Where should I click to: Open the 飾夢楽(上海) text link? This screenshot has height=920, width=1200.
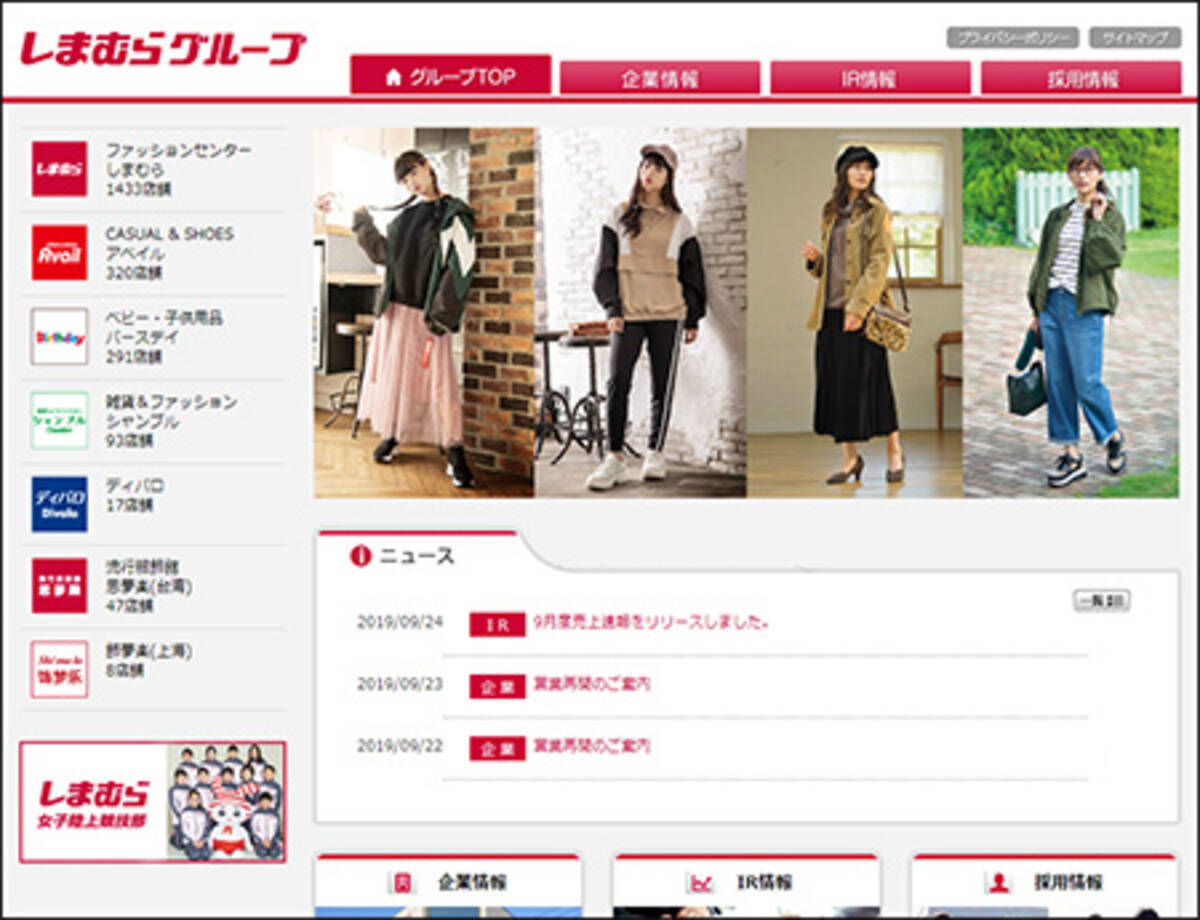[x=149, y=651]
